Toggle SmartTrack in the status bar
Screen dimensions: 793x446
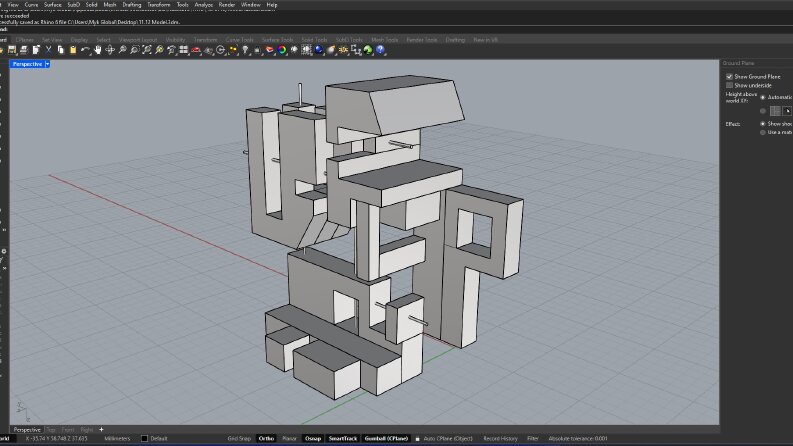click(x=343, y=438)
